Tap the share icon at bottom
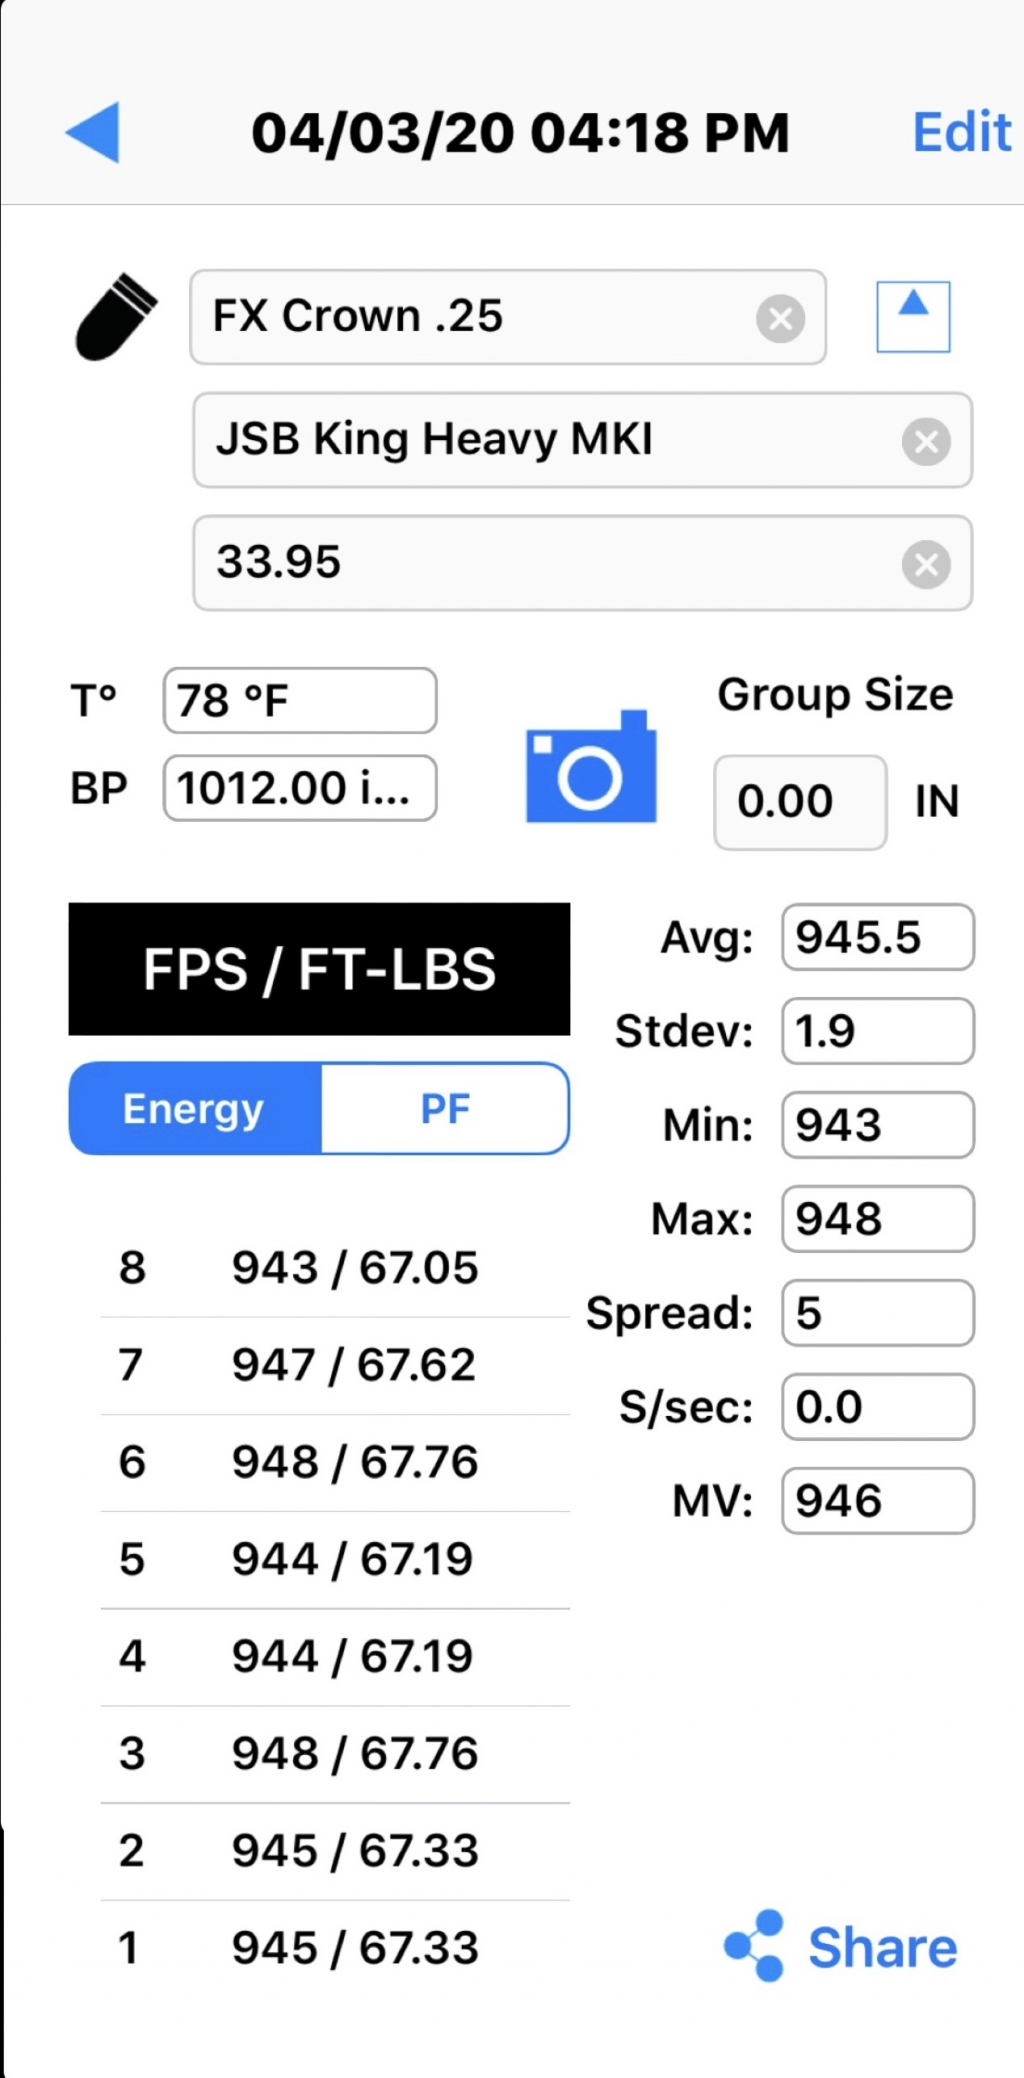The image size is (1024, 2078). click(x=754, y=1945)
